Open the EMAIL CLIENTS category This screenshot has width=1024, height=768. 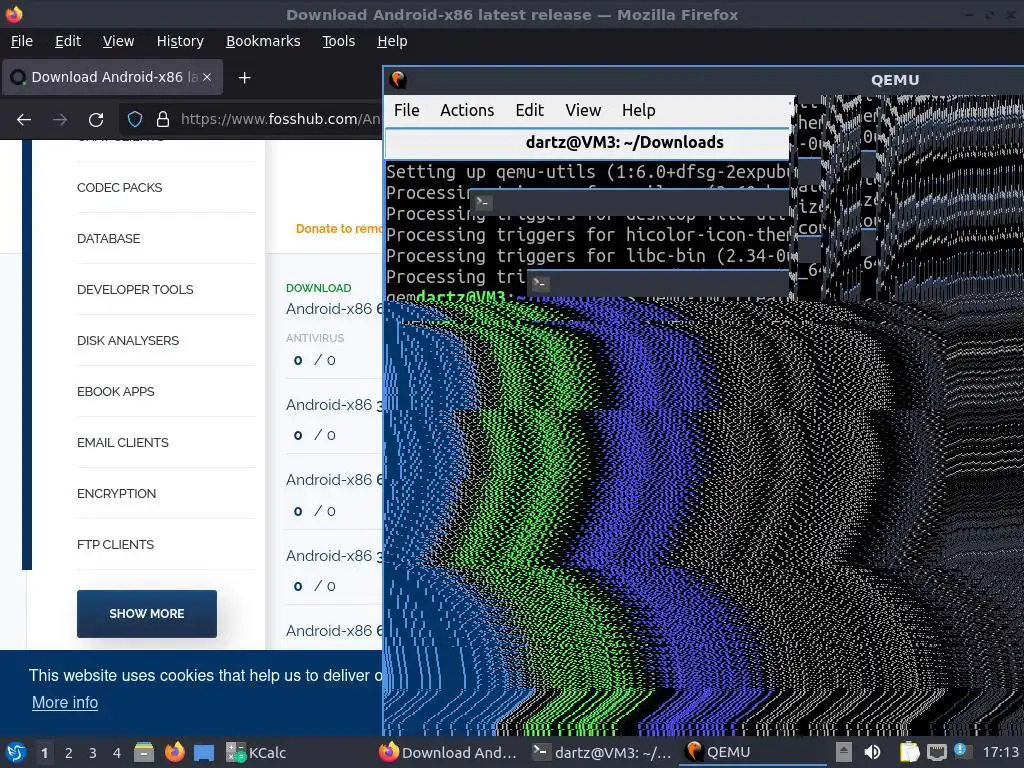click(x=123, y=442)
